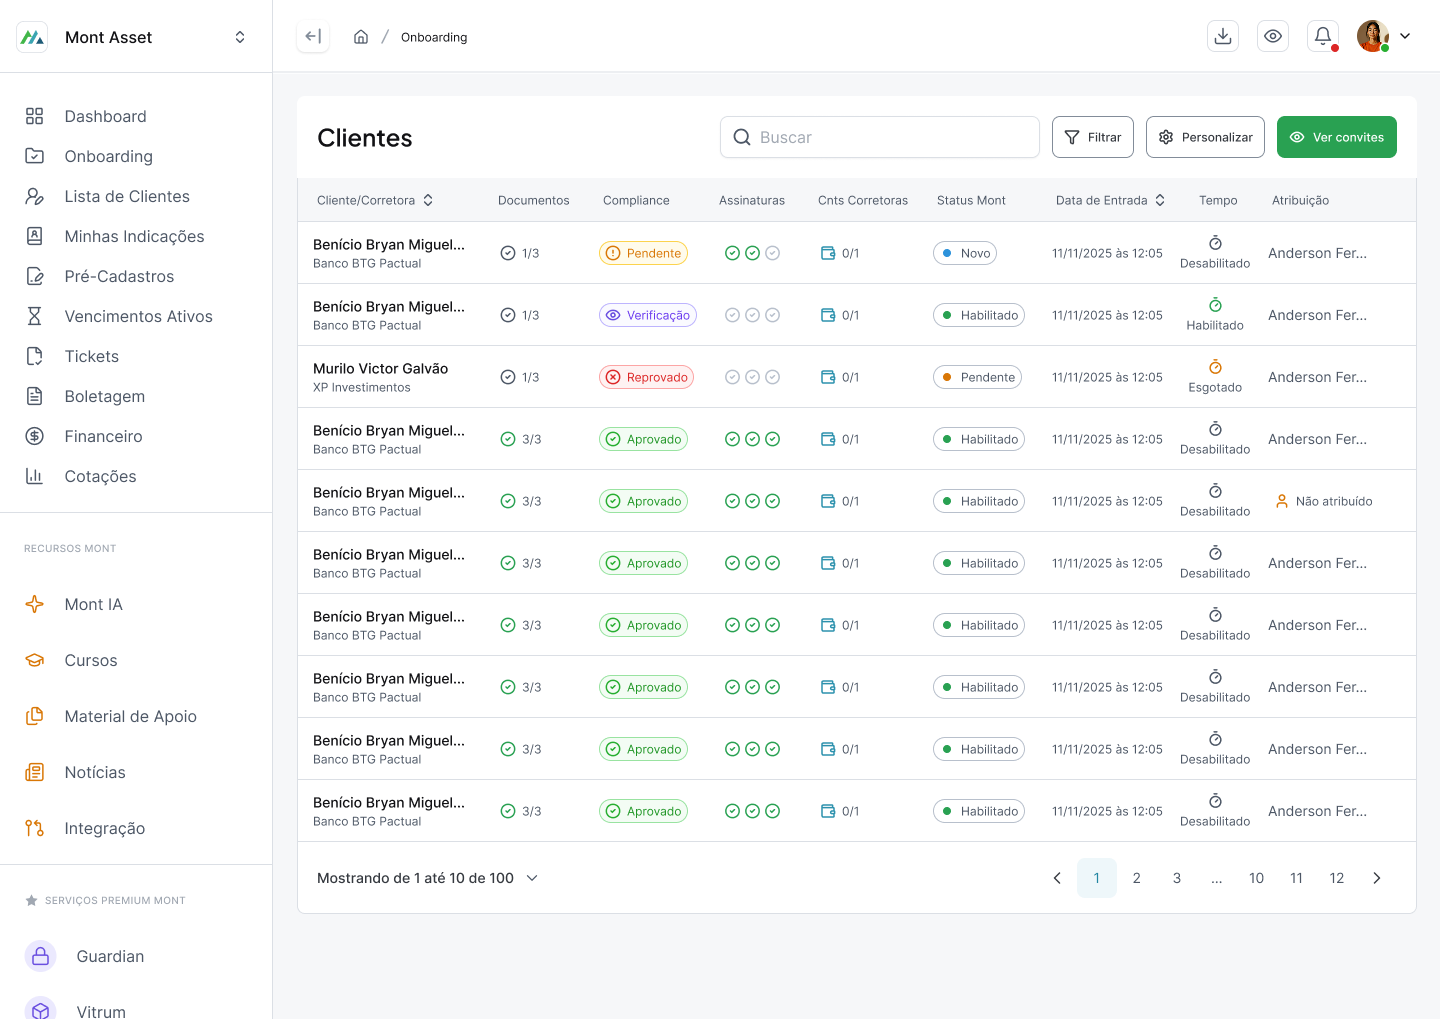Go to the home breadcrumb icon
1440x1019 pixels.
coord(361,37)
